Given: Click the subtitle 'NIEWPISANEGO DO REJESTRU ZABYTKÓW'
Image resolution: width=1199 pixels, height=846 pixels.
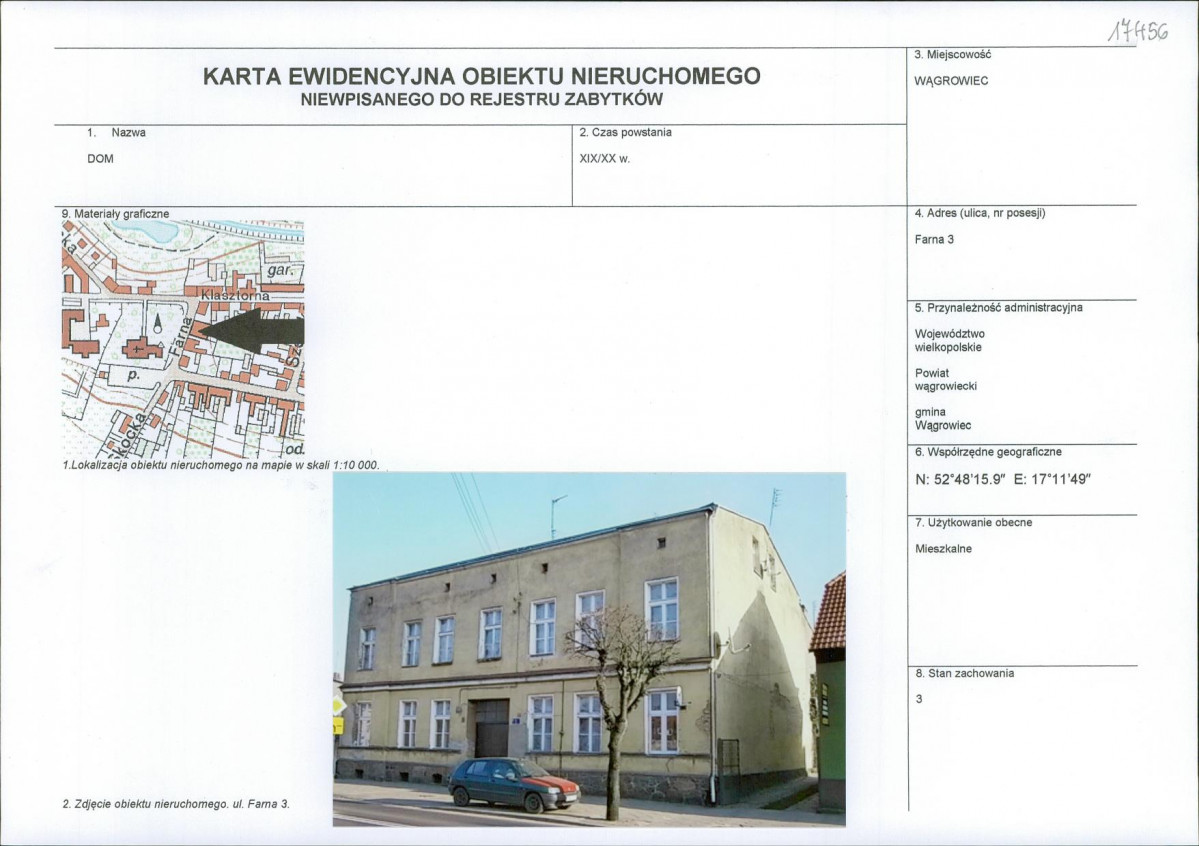Looking at the screenshot, I should (x=482, y=99).
